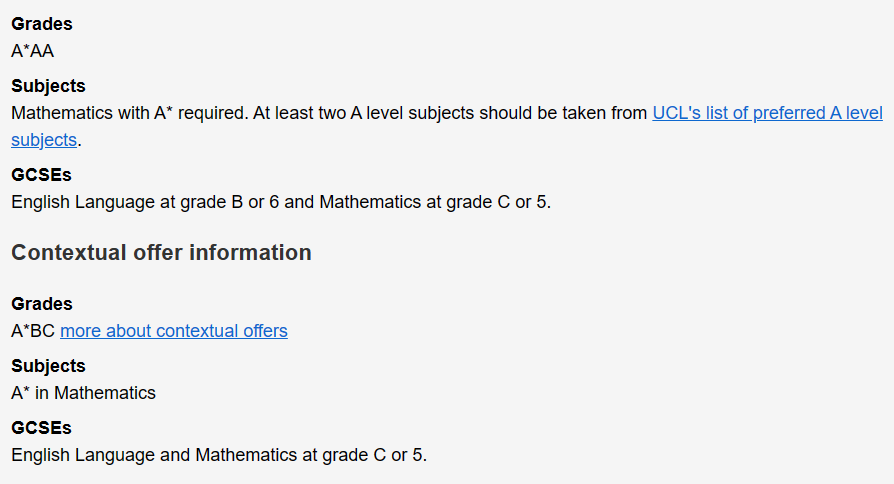The image size is (894, 484).
Task: Select the A*AA grade text
Action: point(32,51)
